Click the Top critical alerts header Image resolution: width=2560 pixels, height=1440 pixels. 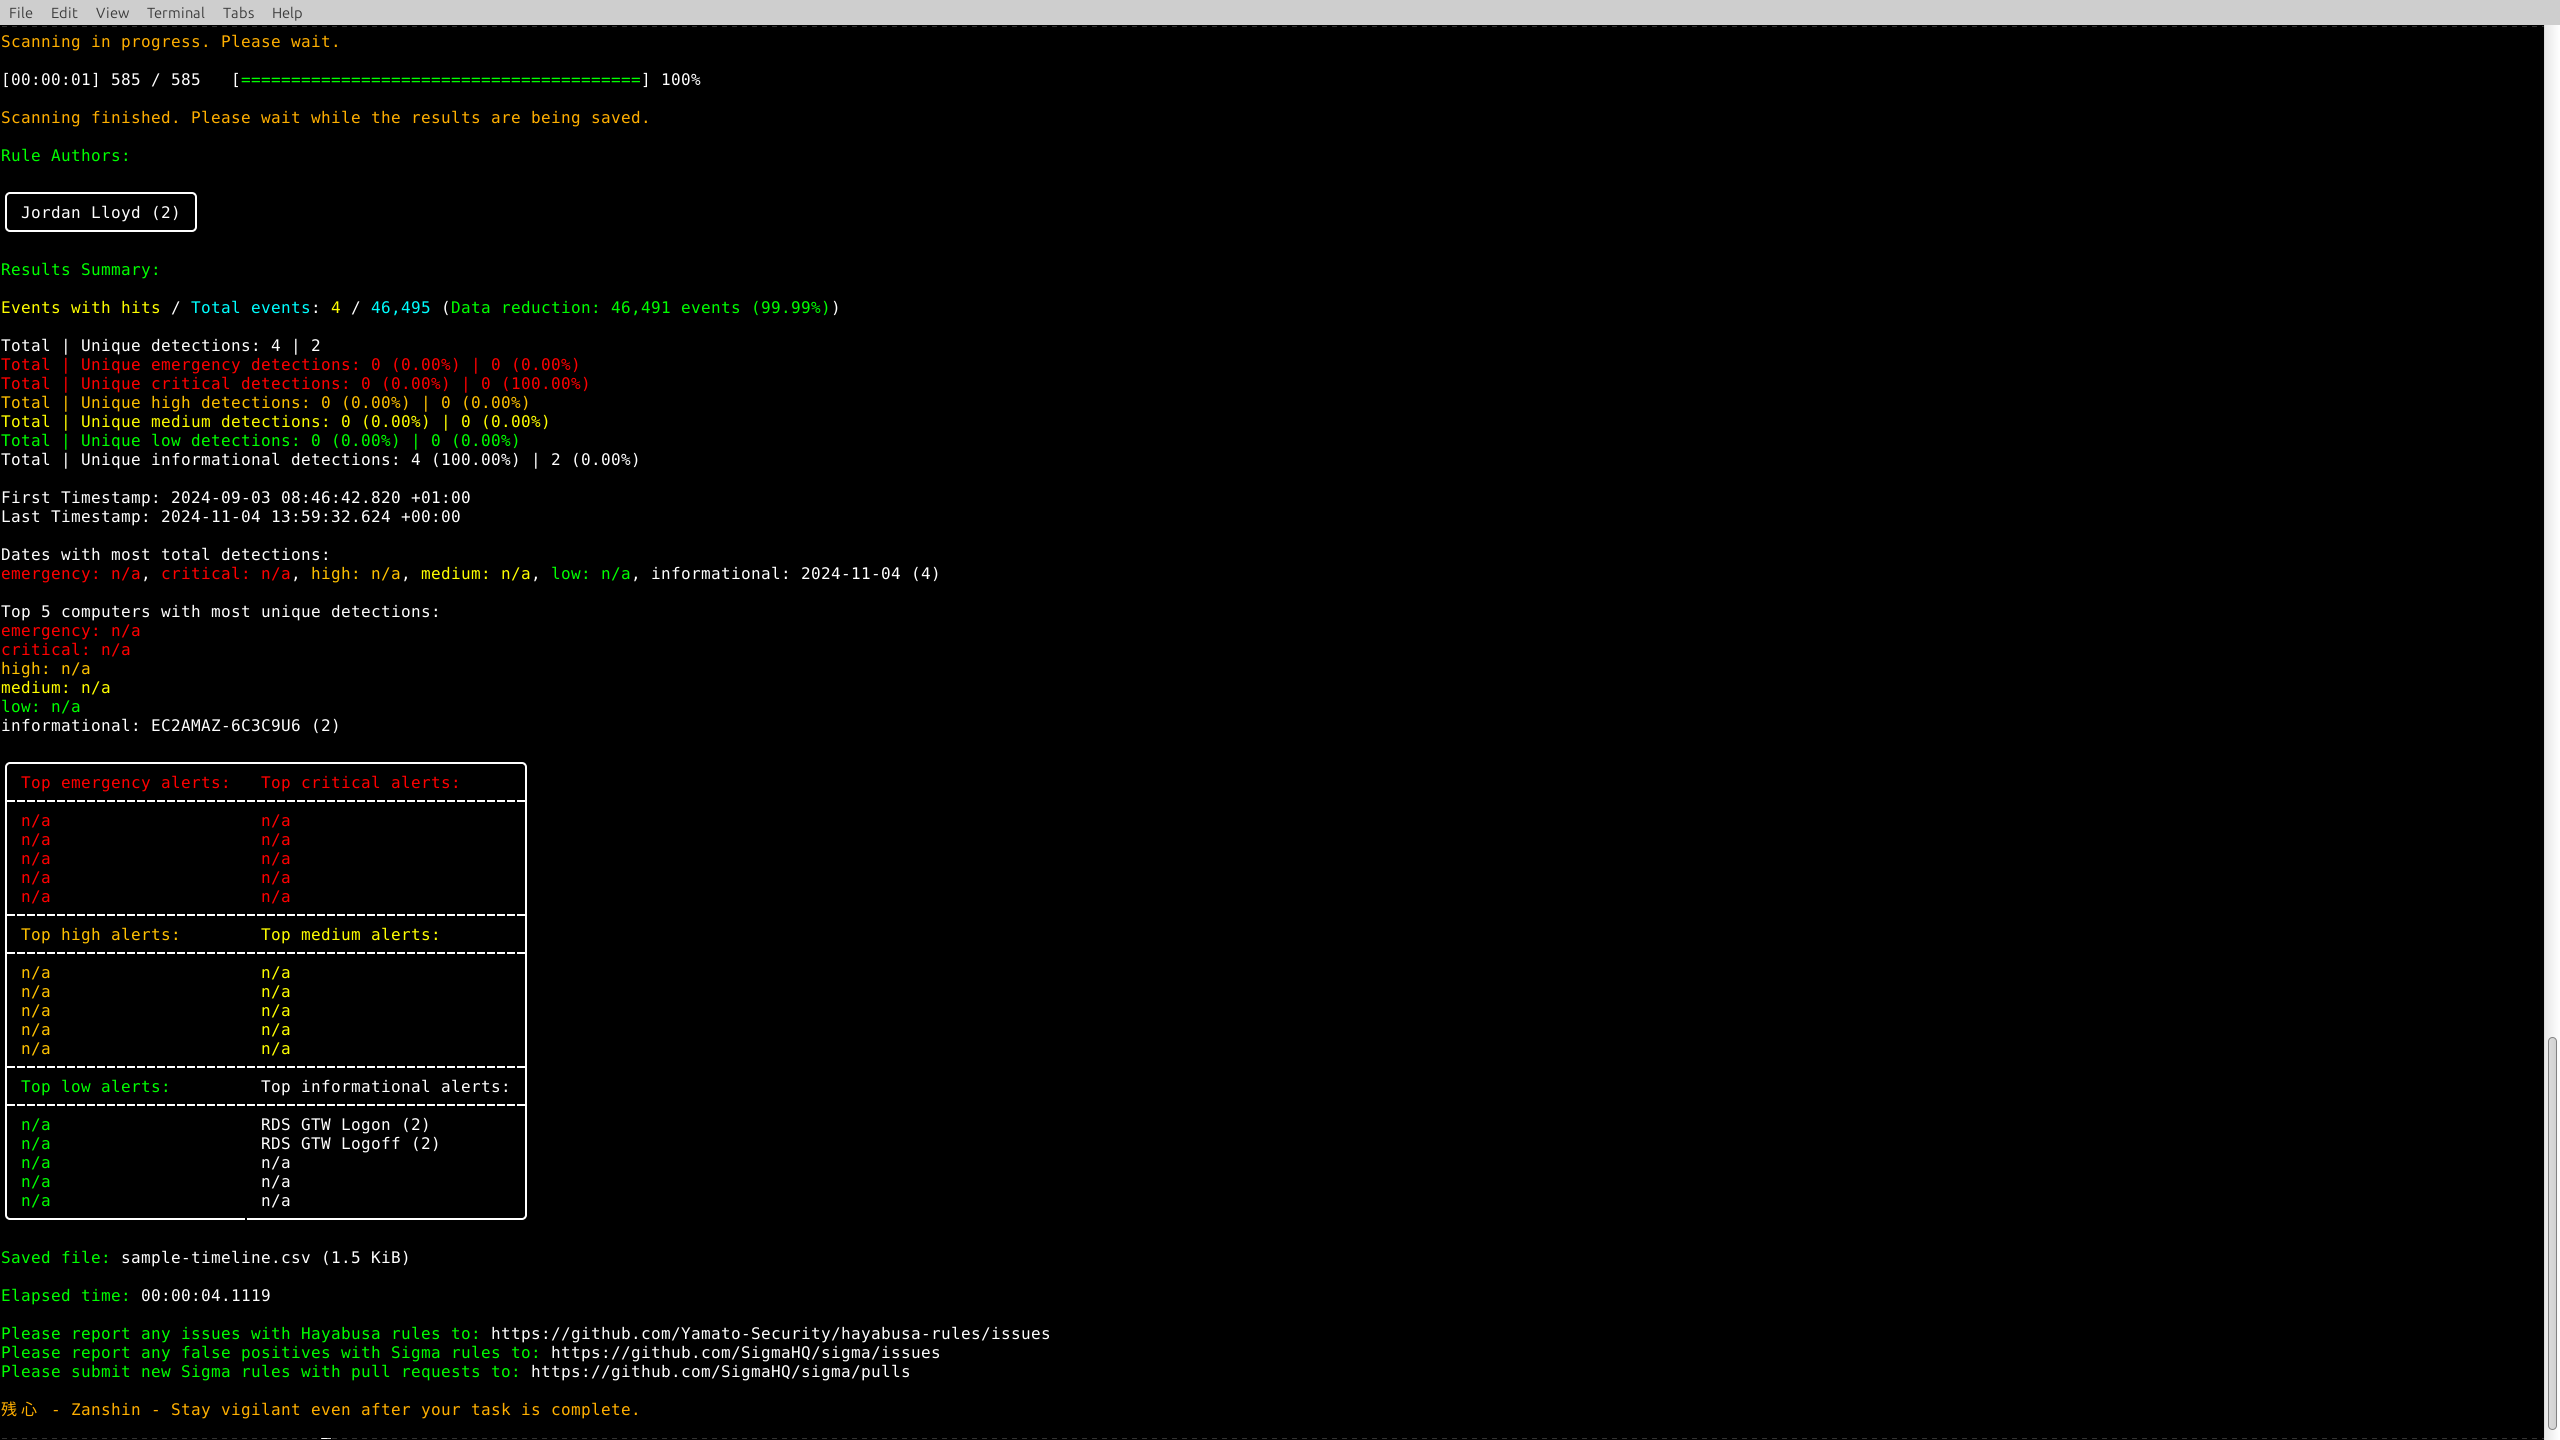(x=360, y=783)
